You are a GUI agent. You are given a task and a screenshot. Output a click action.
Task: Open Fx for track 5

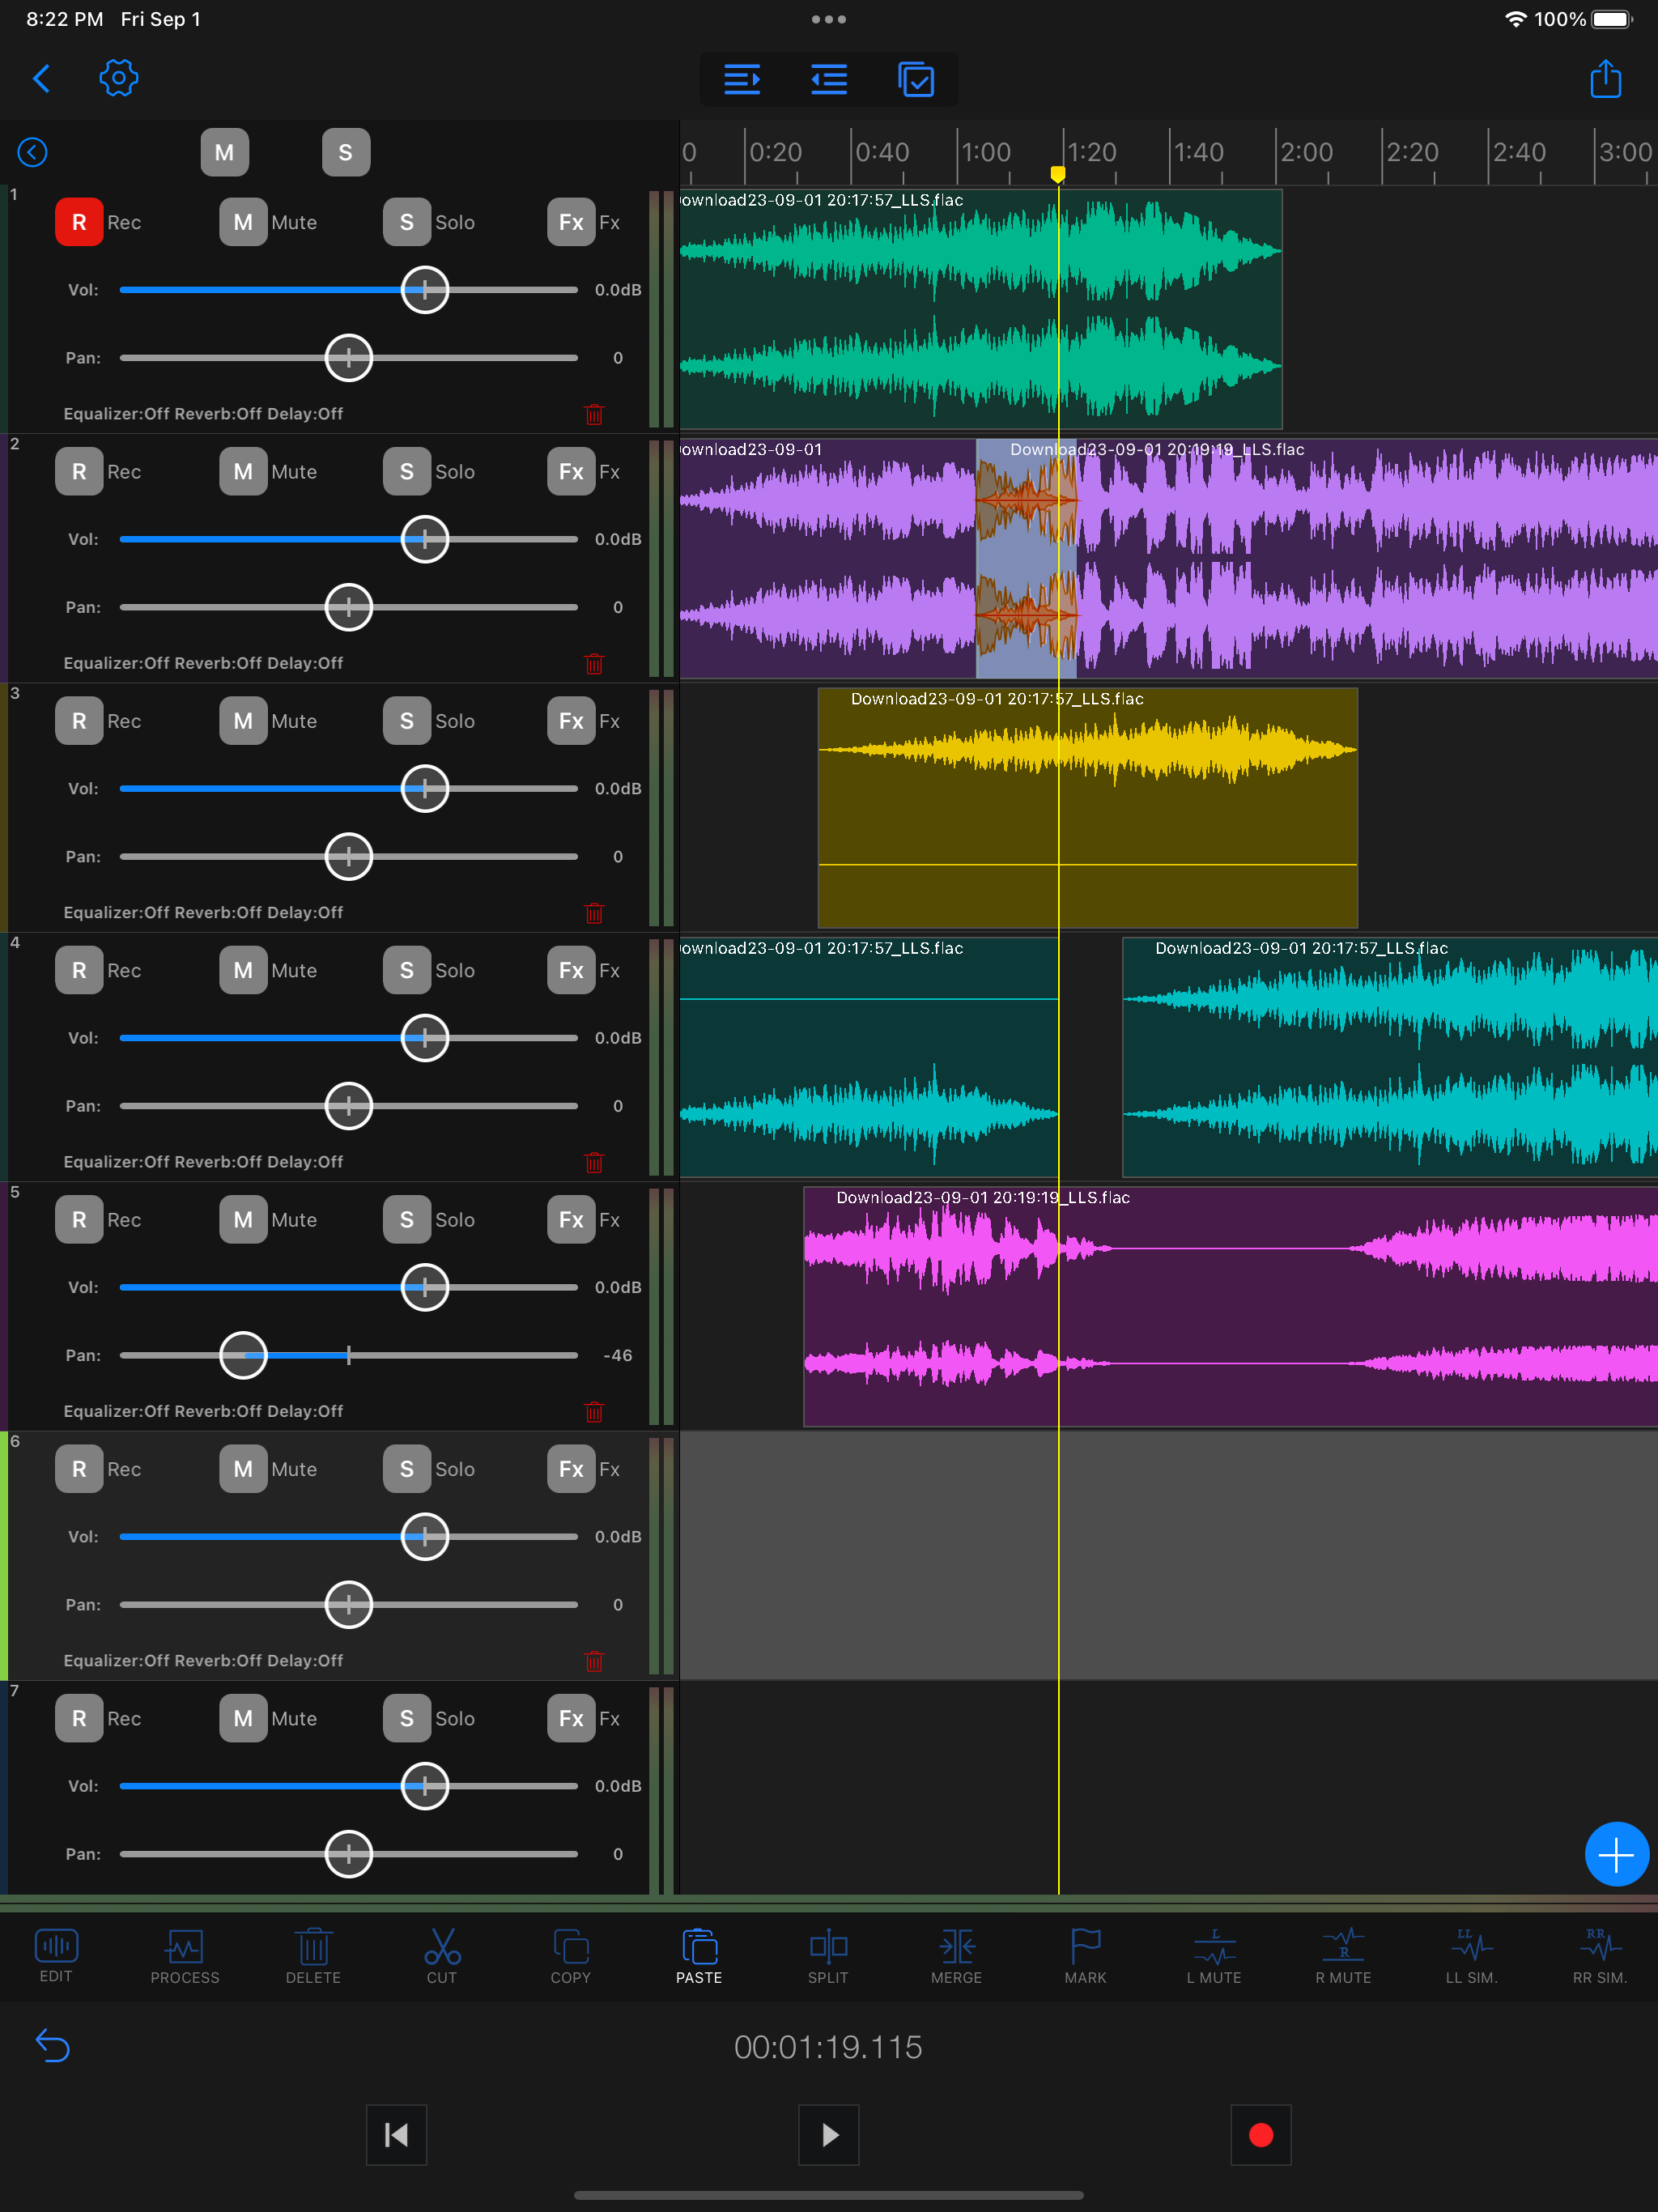click(x=571, y=1220)
